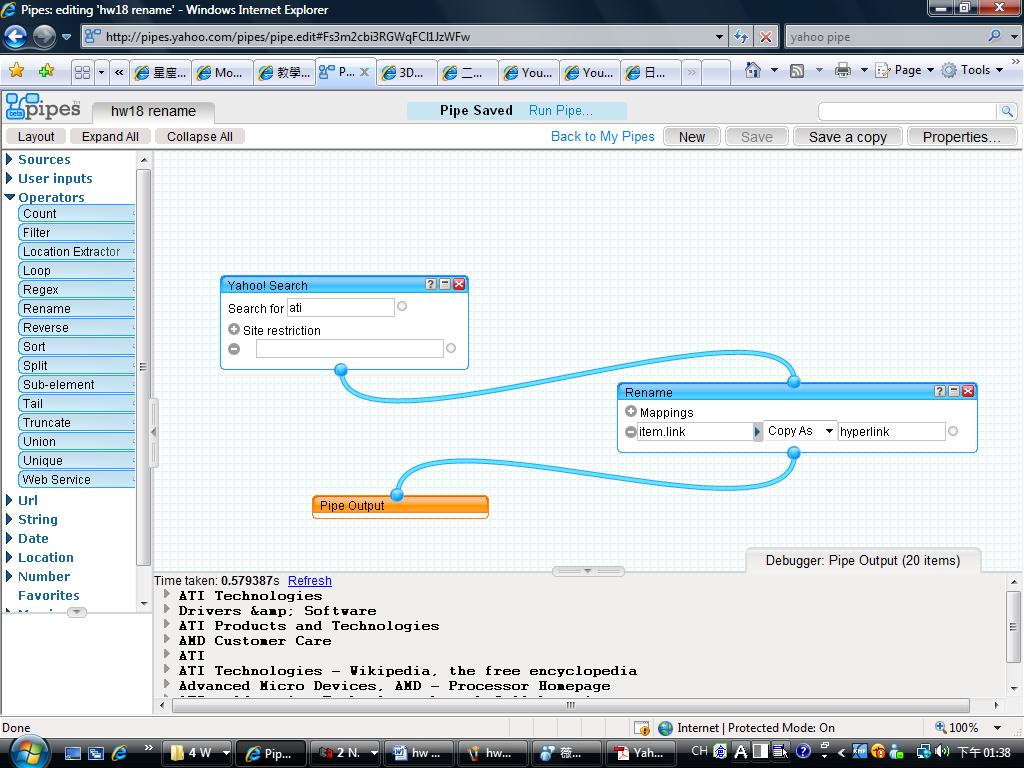Click the module library vertical scrollbar
The height and width of the screenshot is (768, 1024).
click(144, 366)
